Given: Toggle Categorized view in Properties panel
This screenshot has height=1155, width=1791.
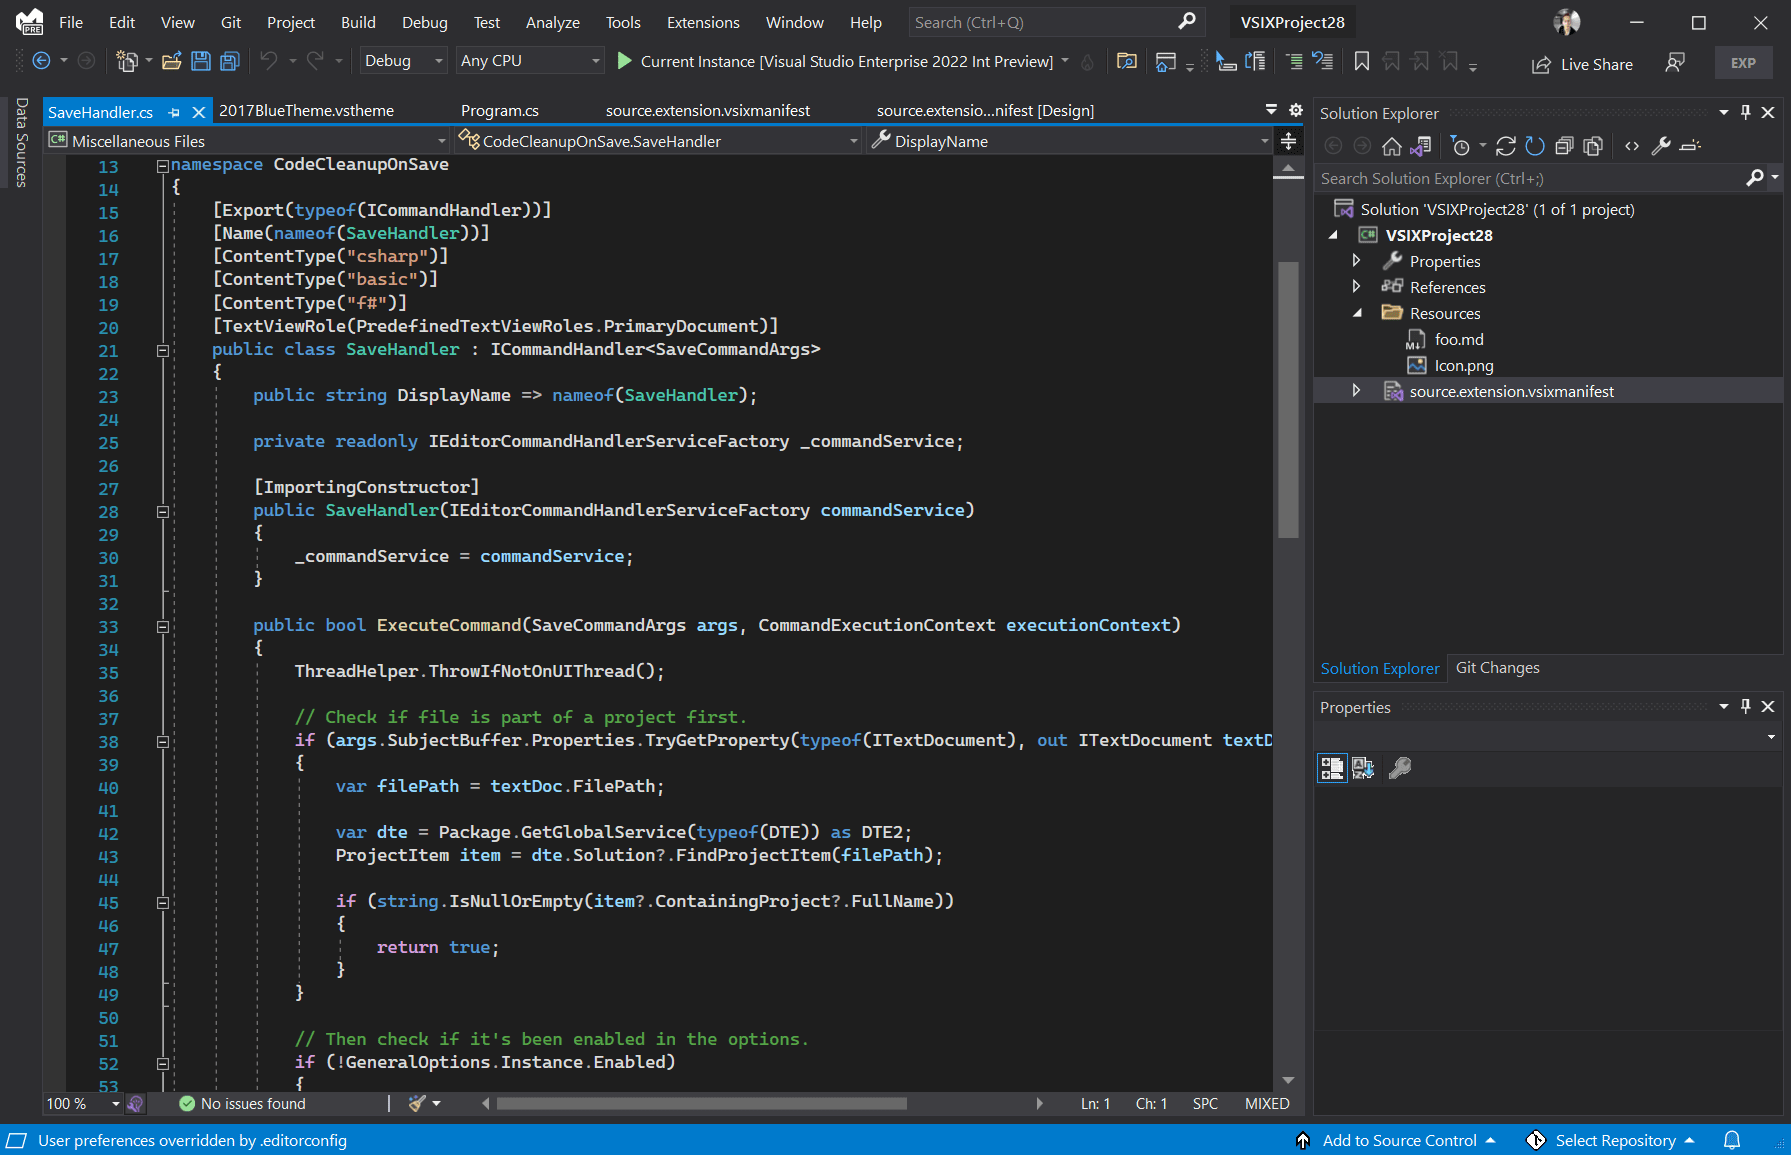Looking at the screenshot, I should click(1332, 768).
